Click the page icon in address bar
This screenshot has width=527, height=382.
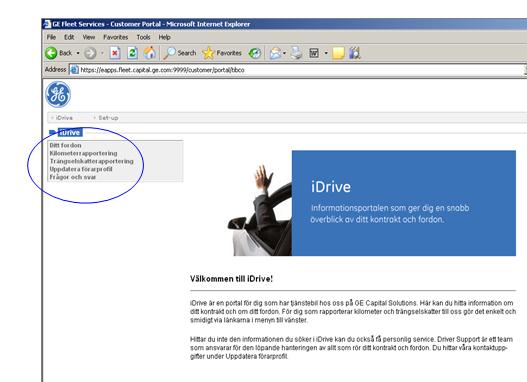(x=74, y=70)
